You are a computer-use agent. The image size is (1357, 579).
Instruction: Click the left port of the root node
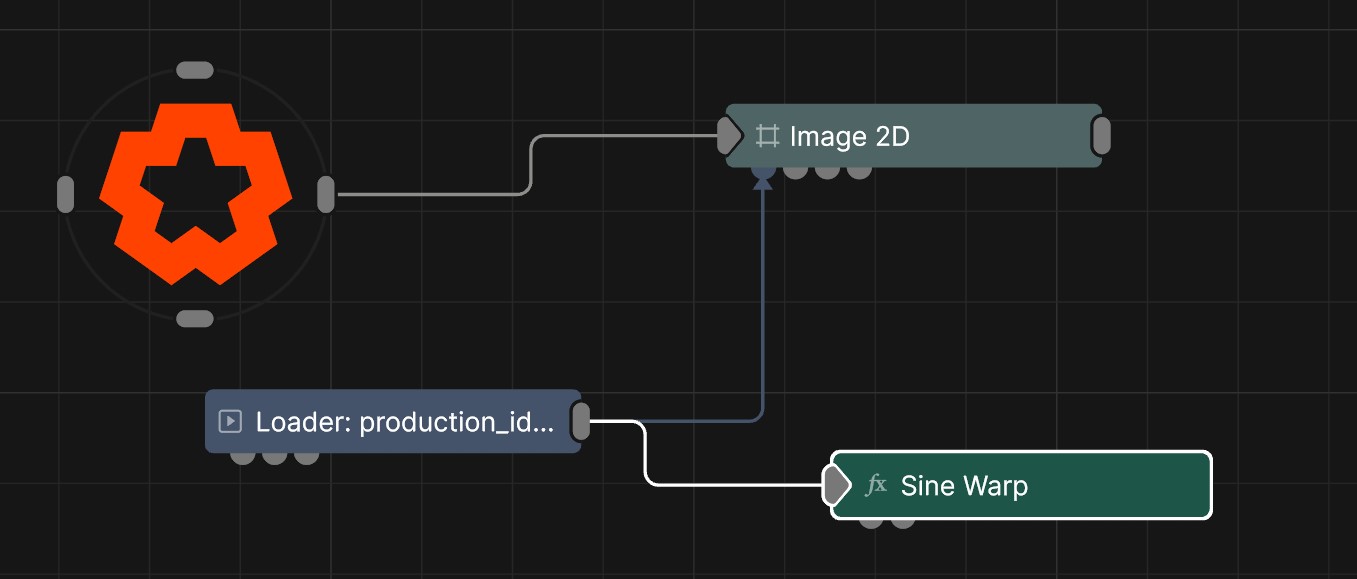click(66, 194)
